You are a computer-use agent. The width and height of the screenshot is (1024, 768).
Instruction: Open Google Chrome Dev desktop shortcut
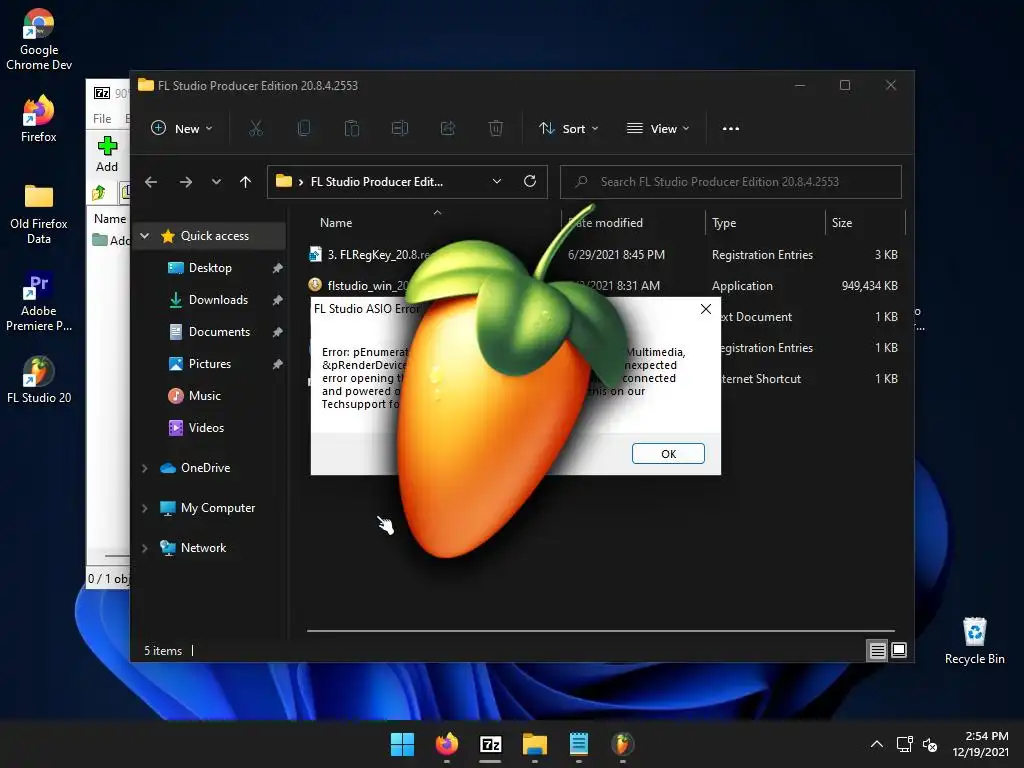point(39,39)
